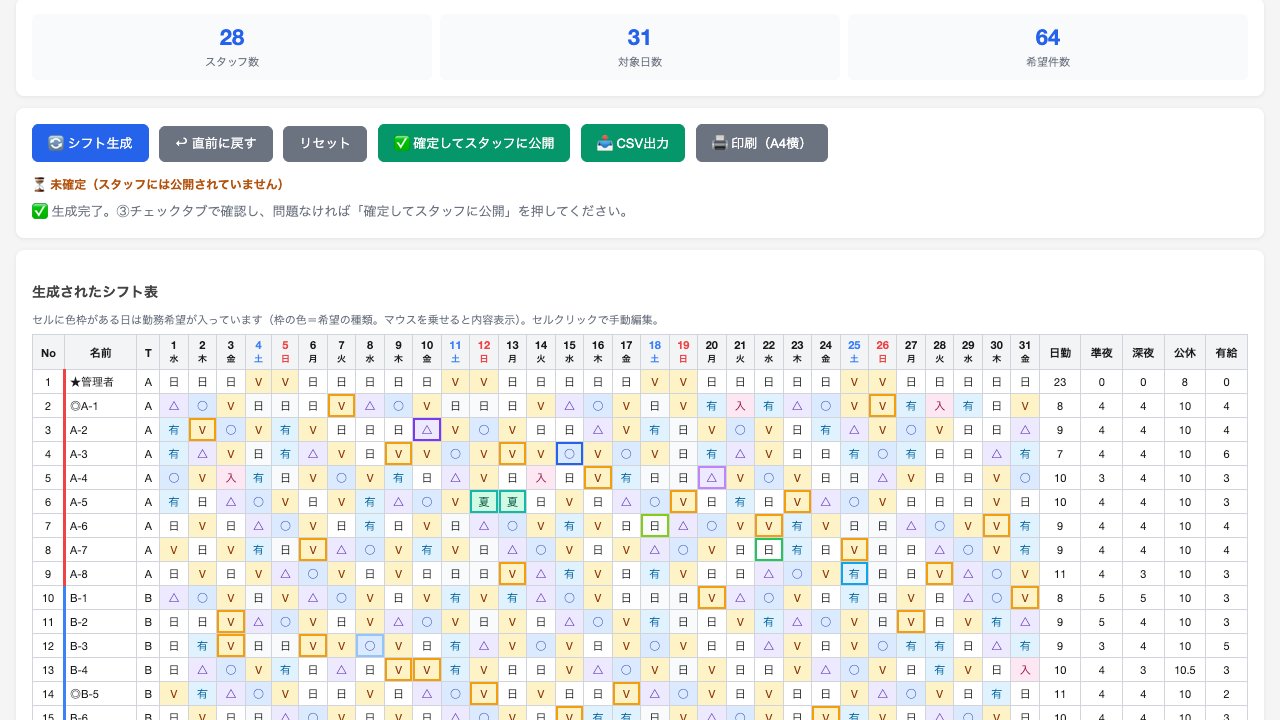Edit B-4's pink 入 cell on day 31
The image size is (1280, 720).
[x=1025, y=670]
